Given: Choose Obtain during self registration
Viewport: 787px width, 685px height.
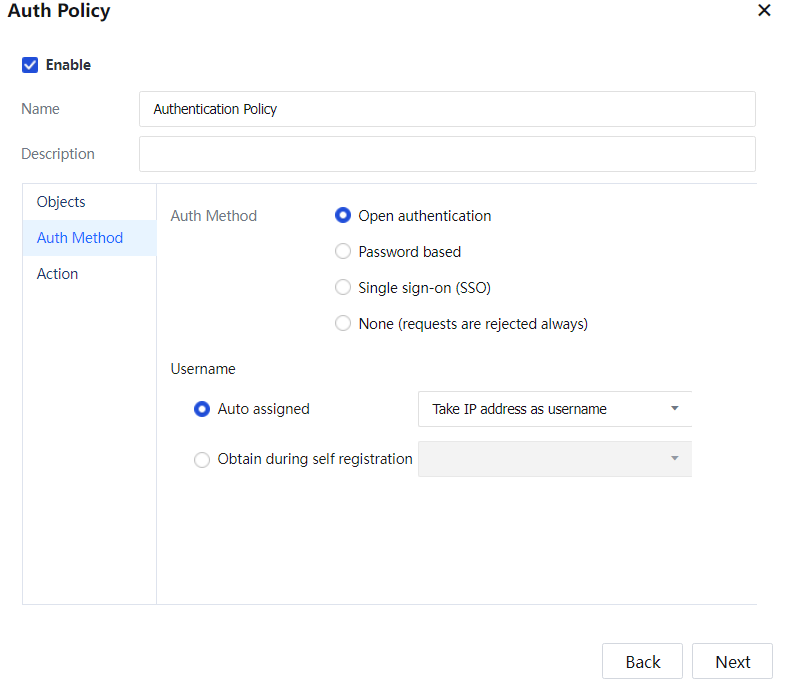Looking at the screenshot, I should (202, 460).
